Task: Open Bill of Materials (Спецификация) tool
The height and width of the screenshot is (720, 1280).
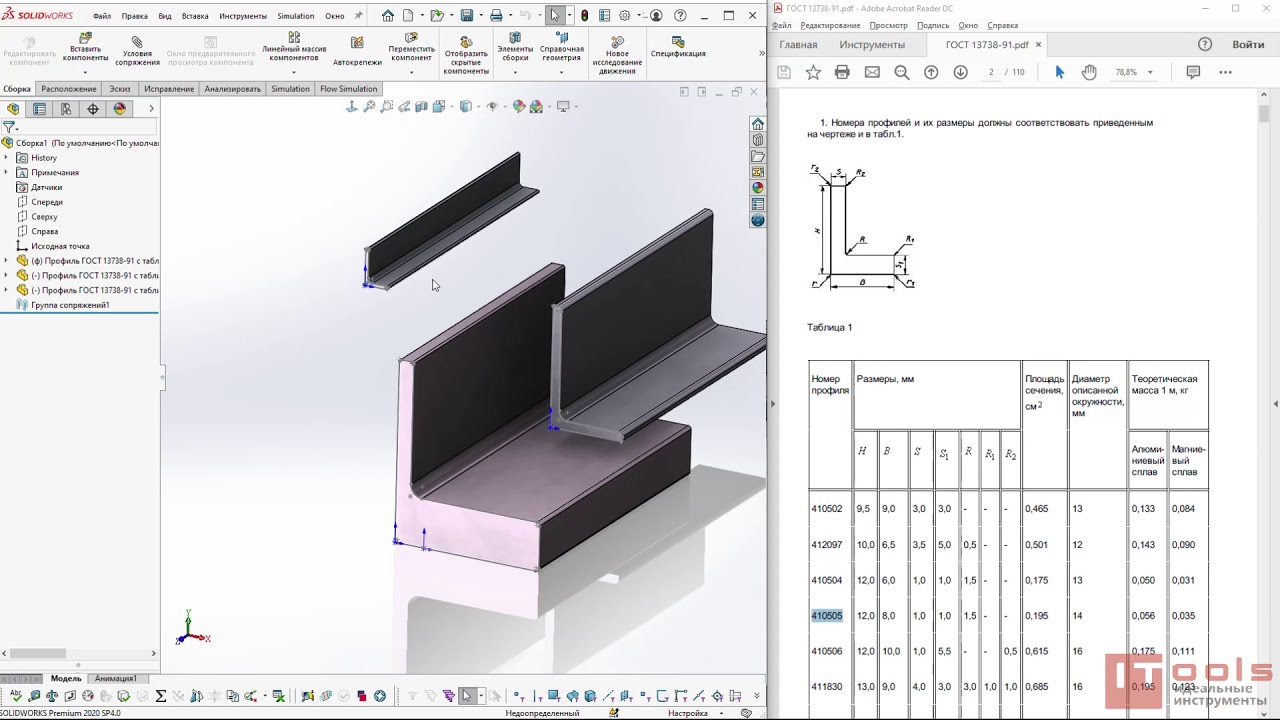Action: click(x=678, y=48)
